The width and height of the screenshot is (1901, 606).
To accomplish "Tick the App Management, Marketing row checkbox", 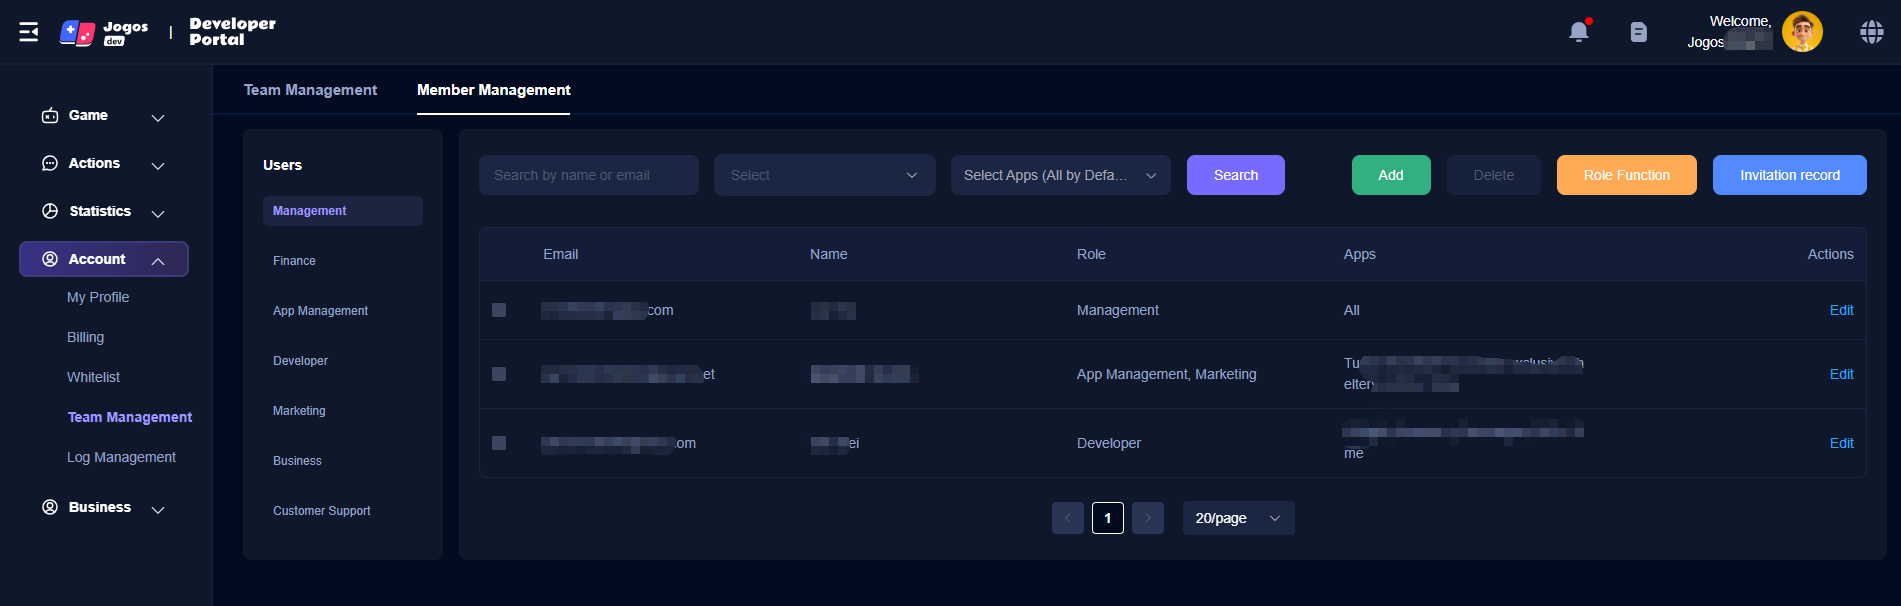I will pos(499,374).
